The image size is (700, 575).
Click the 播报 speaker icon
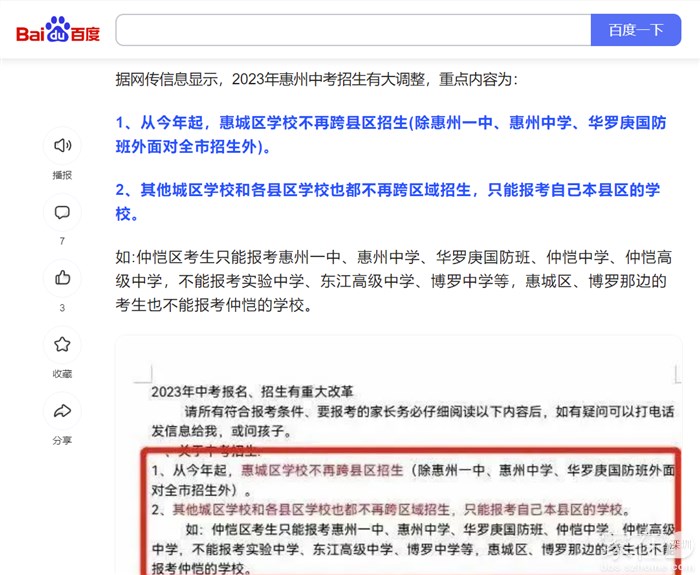point(62,146)
